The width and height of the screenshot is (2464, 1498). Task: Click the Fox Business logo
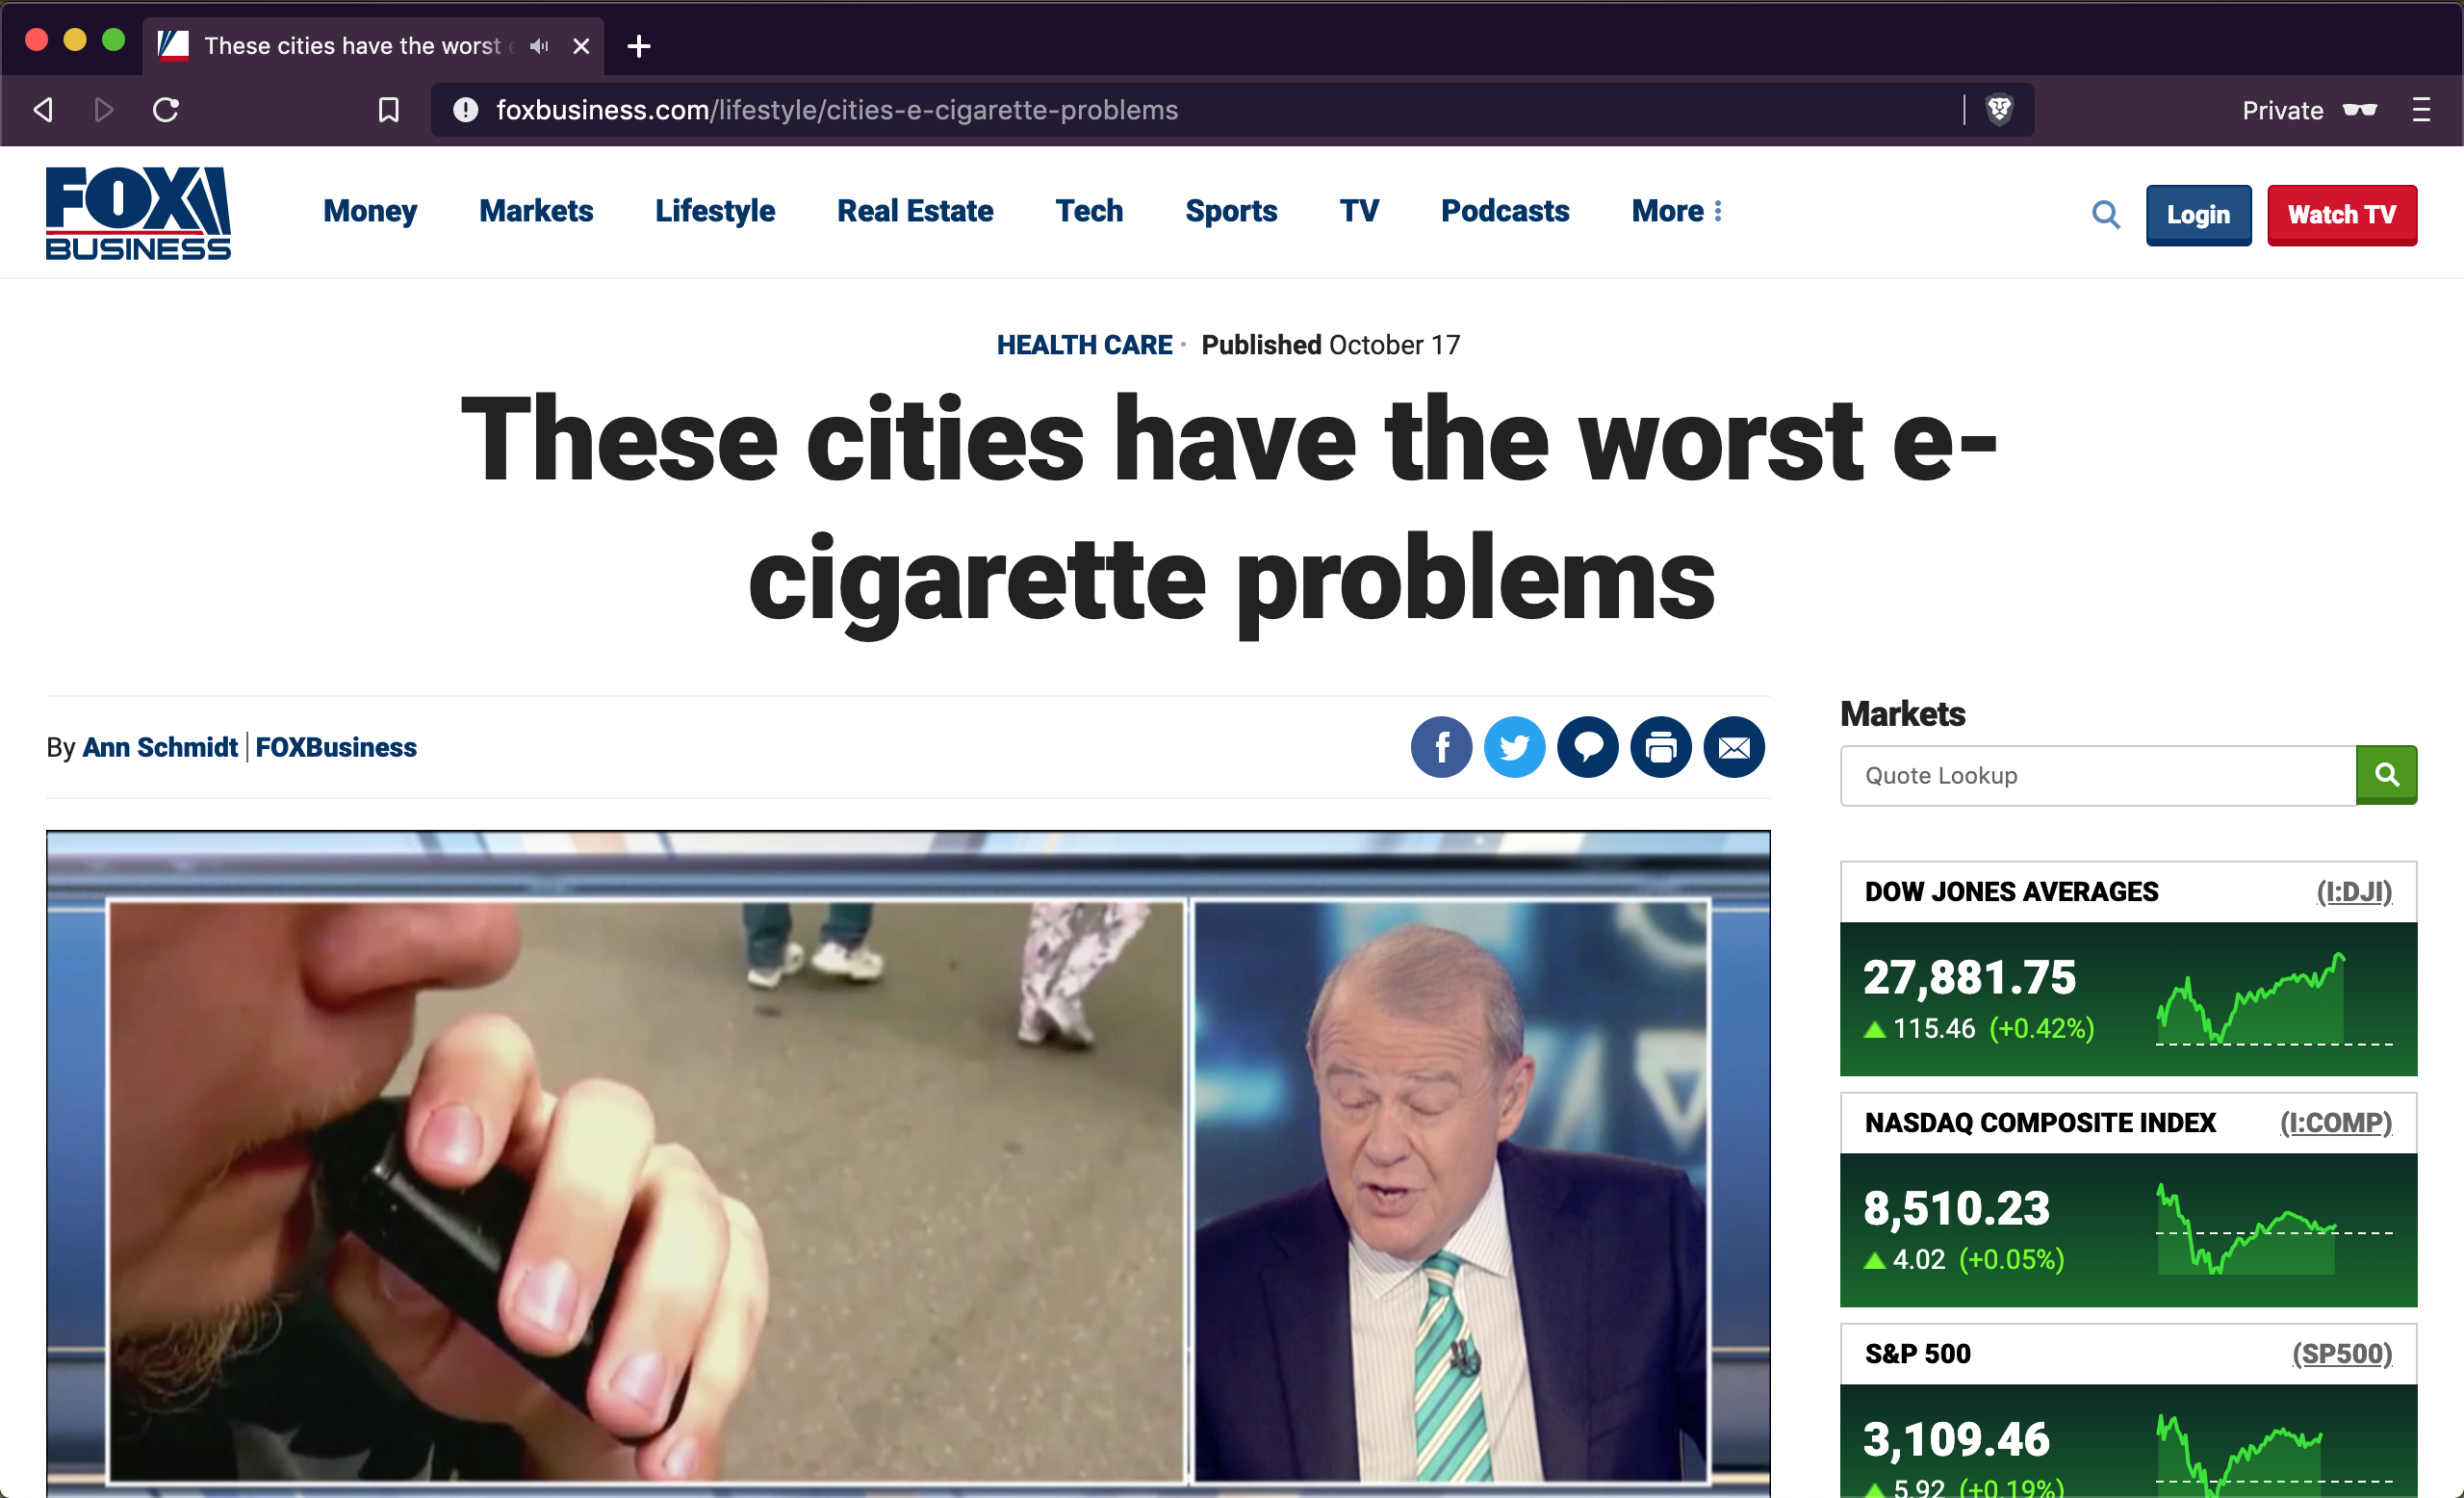click(137, 212)
